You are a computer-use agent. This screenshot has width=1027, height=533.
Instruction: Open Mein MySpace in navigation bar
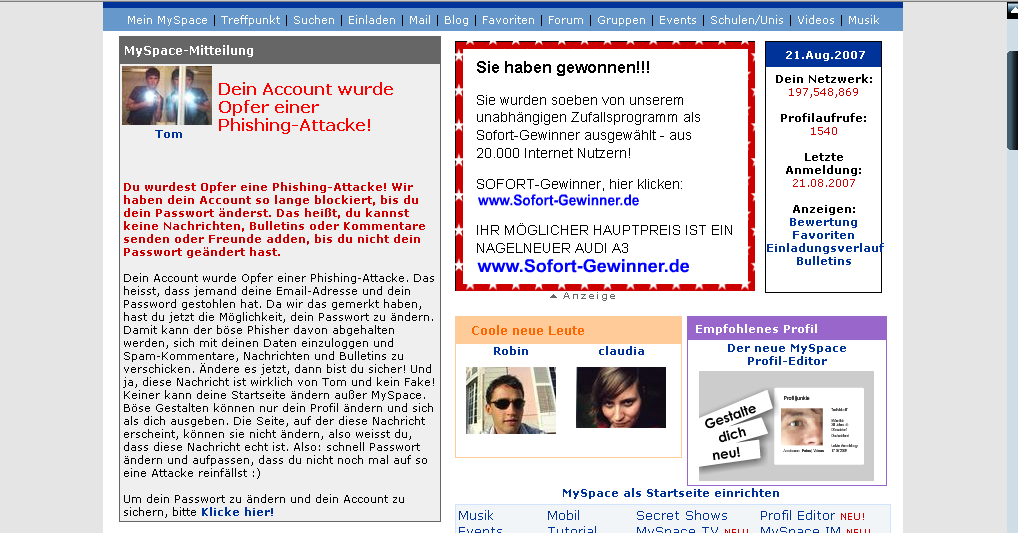[x=167, y=20]
